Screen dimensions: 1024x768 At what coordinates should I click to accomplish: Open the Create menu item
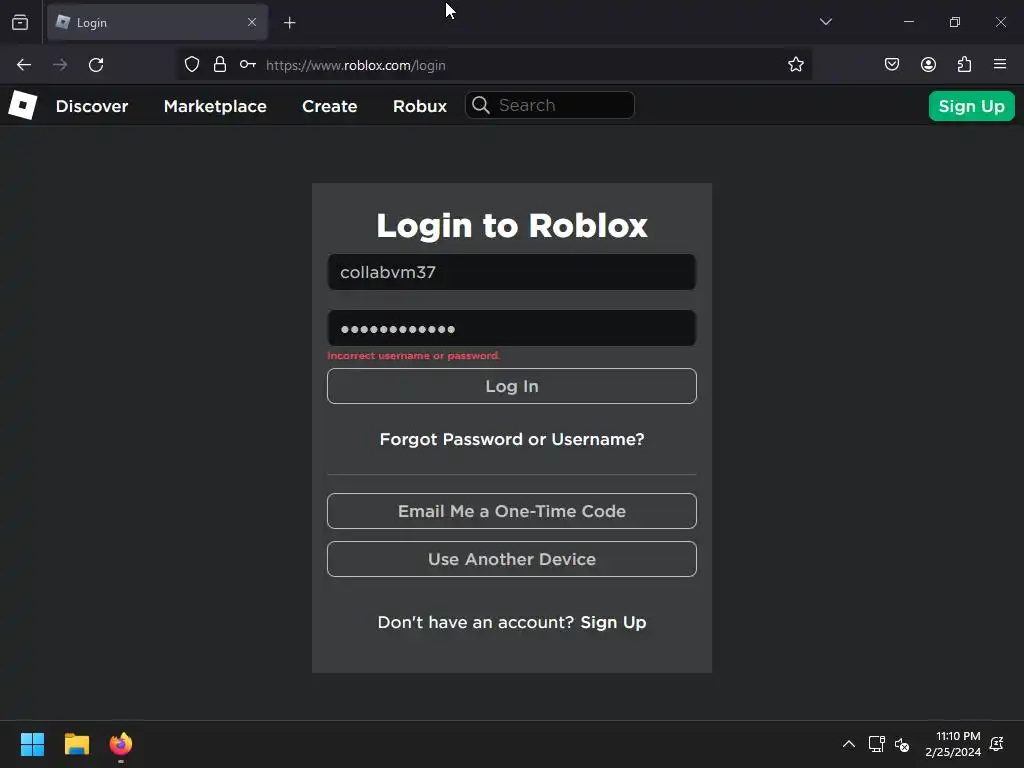(x=330, y=106)
